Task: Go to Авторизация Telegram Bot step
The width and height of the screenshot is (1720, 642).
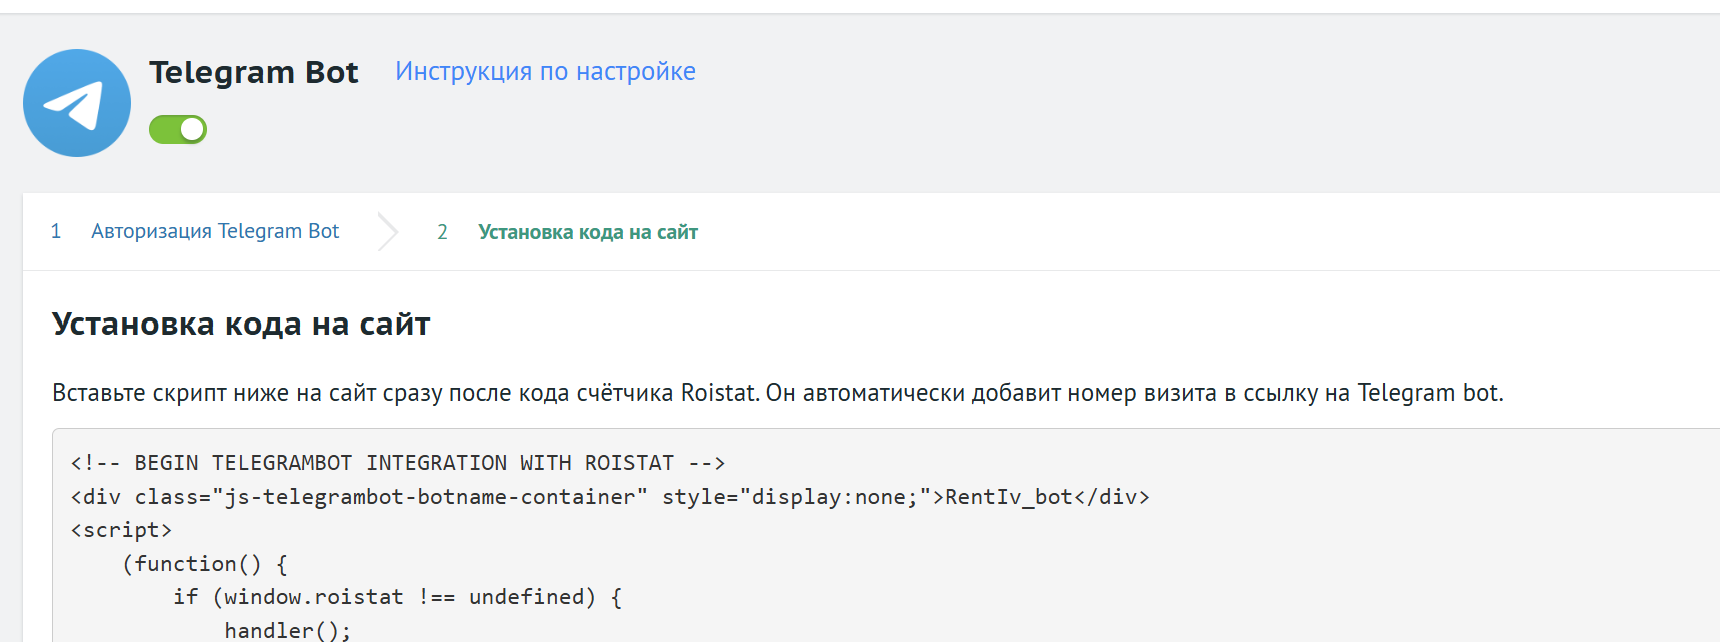Action: pyautogui.click(x=215, y=232)
